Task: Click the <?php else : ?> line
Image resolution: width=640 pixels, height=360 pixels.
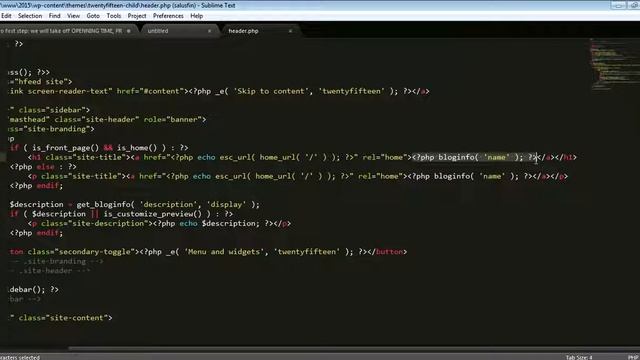Action: [43, 167]
